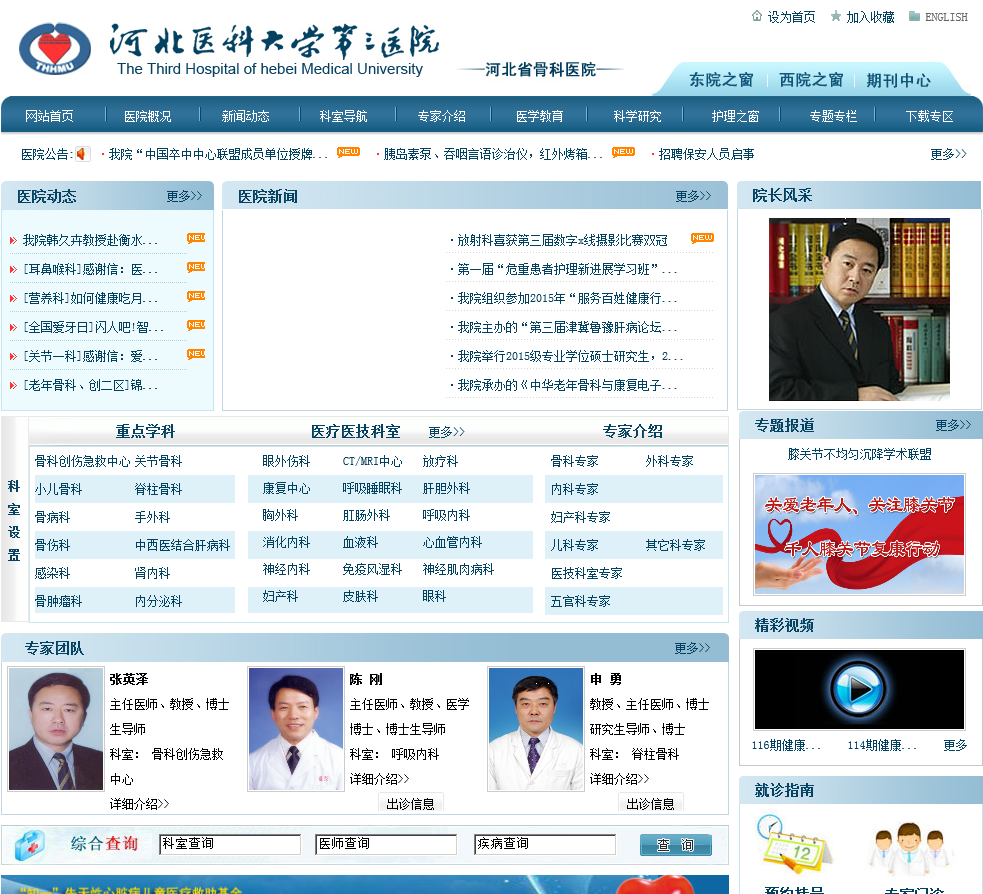Screen dimensions: 983x894
Task: Open 详细介绍>> for 申勇
Action: pyautogui.click(x=619, y=779)
